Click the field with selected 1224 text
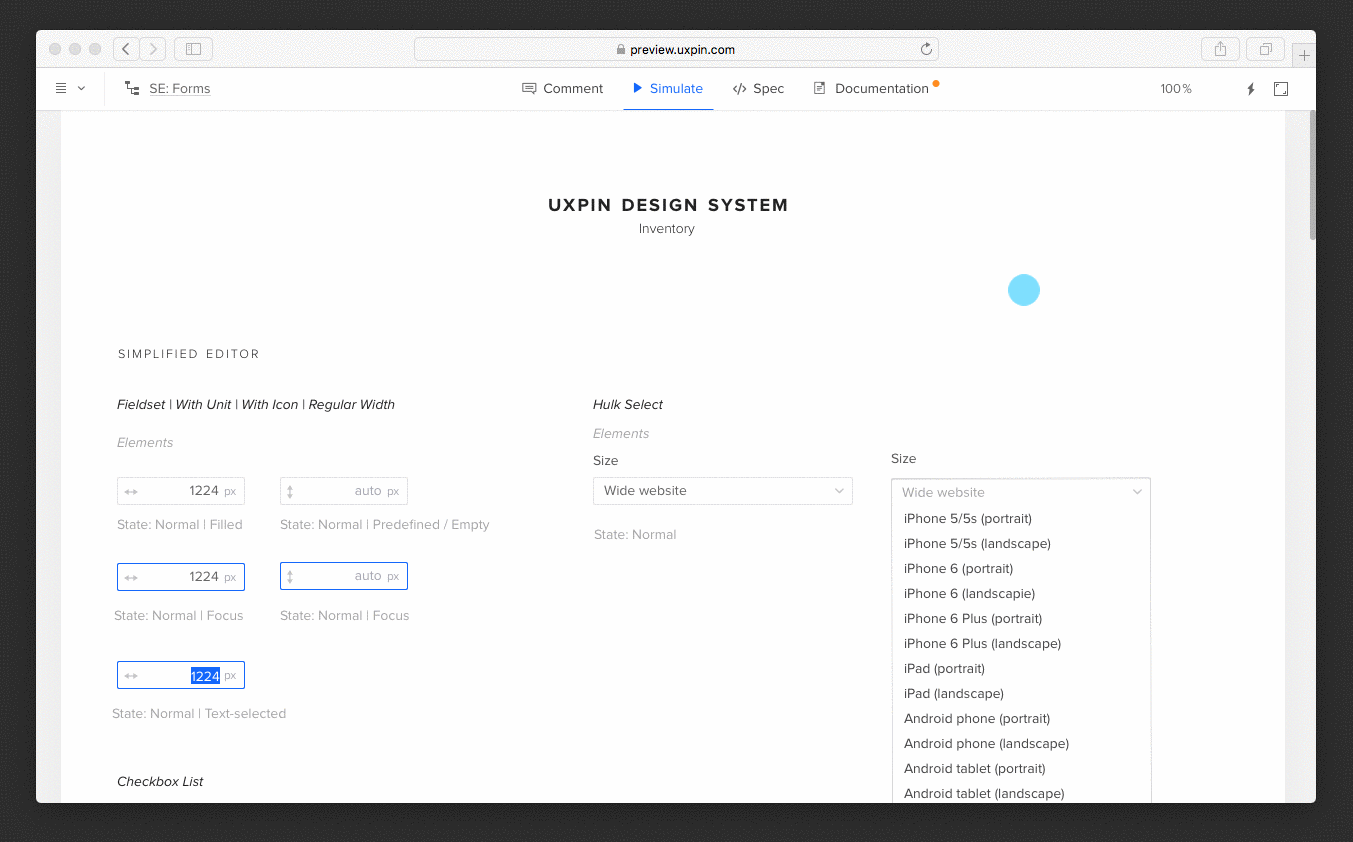The image size is (1353, 842). coord(181,675)
